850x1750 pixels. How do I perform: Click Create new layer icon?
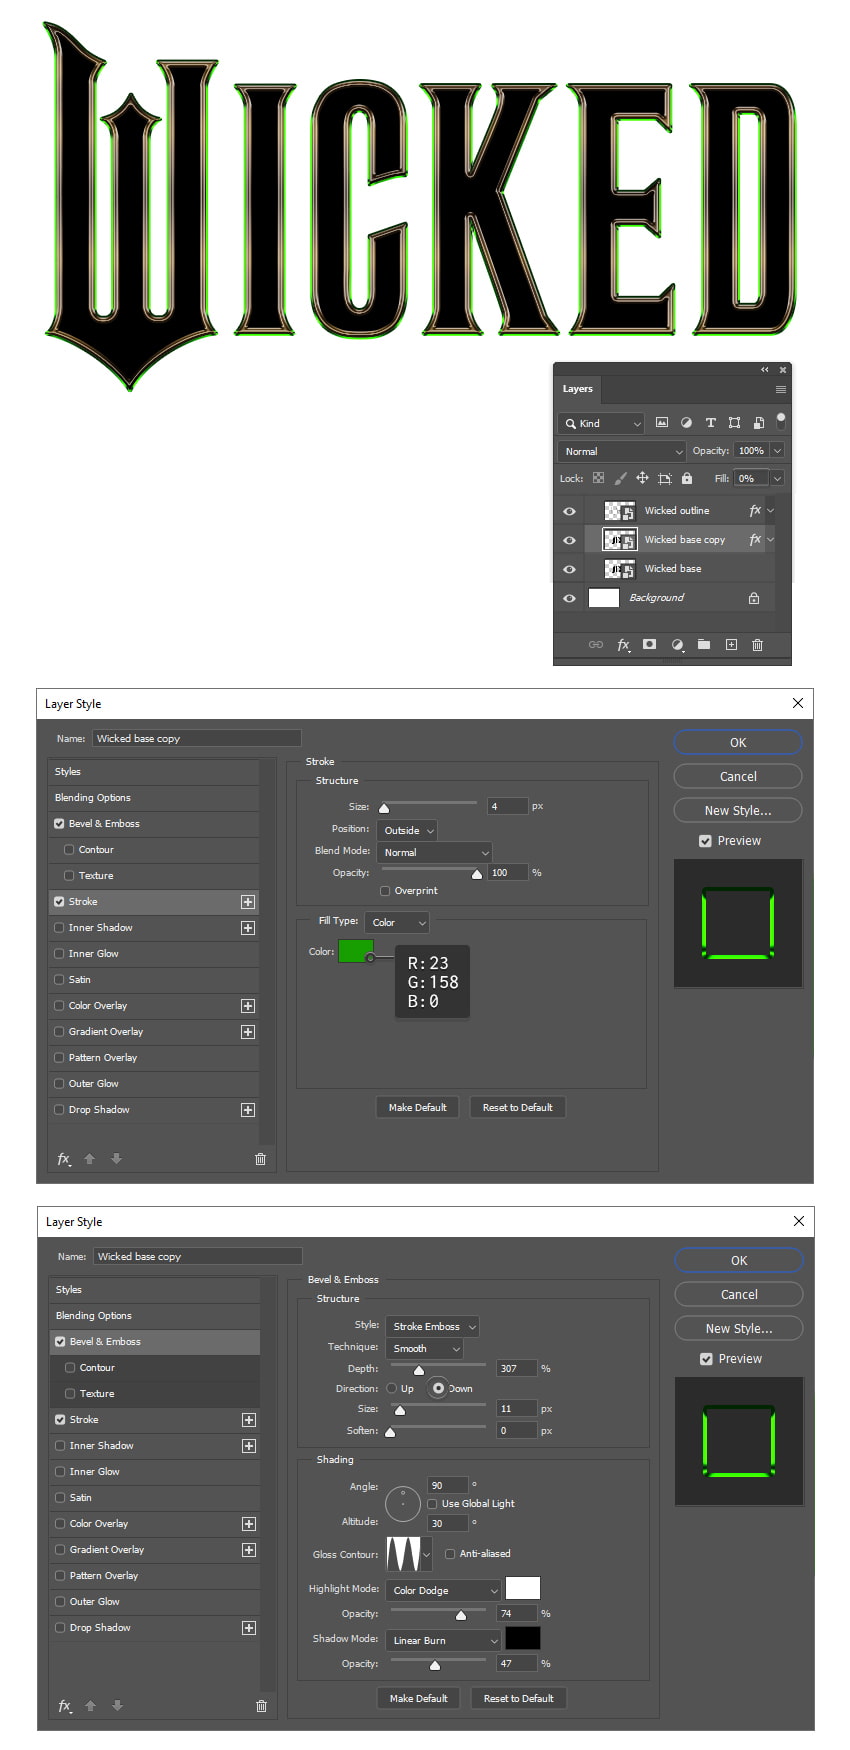point(731,645)
